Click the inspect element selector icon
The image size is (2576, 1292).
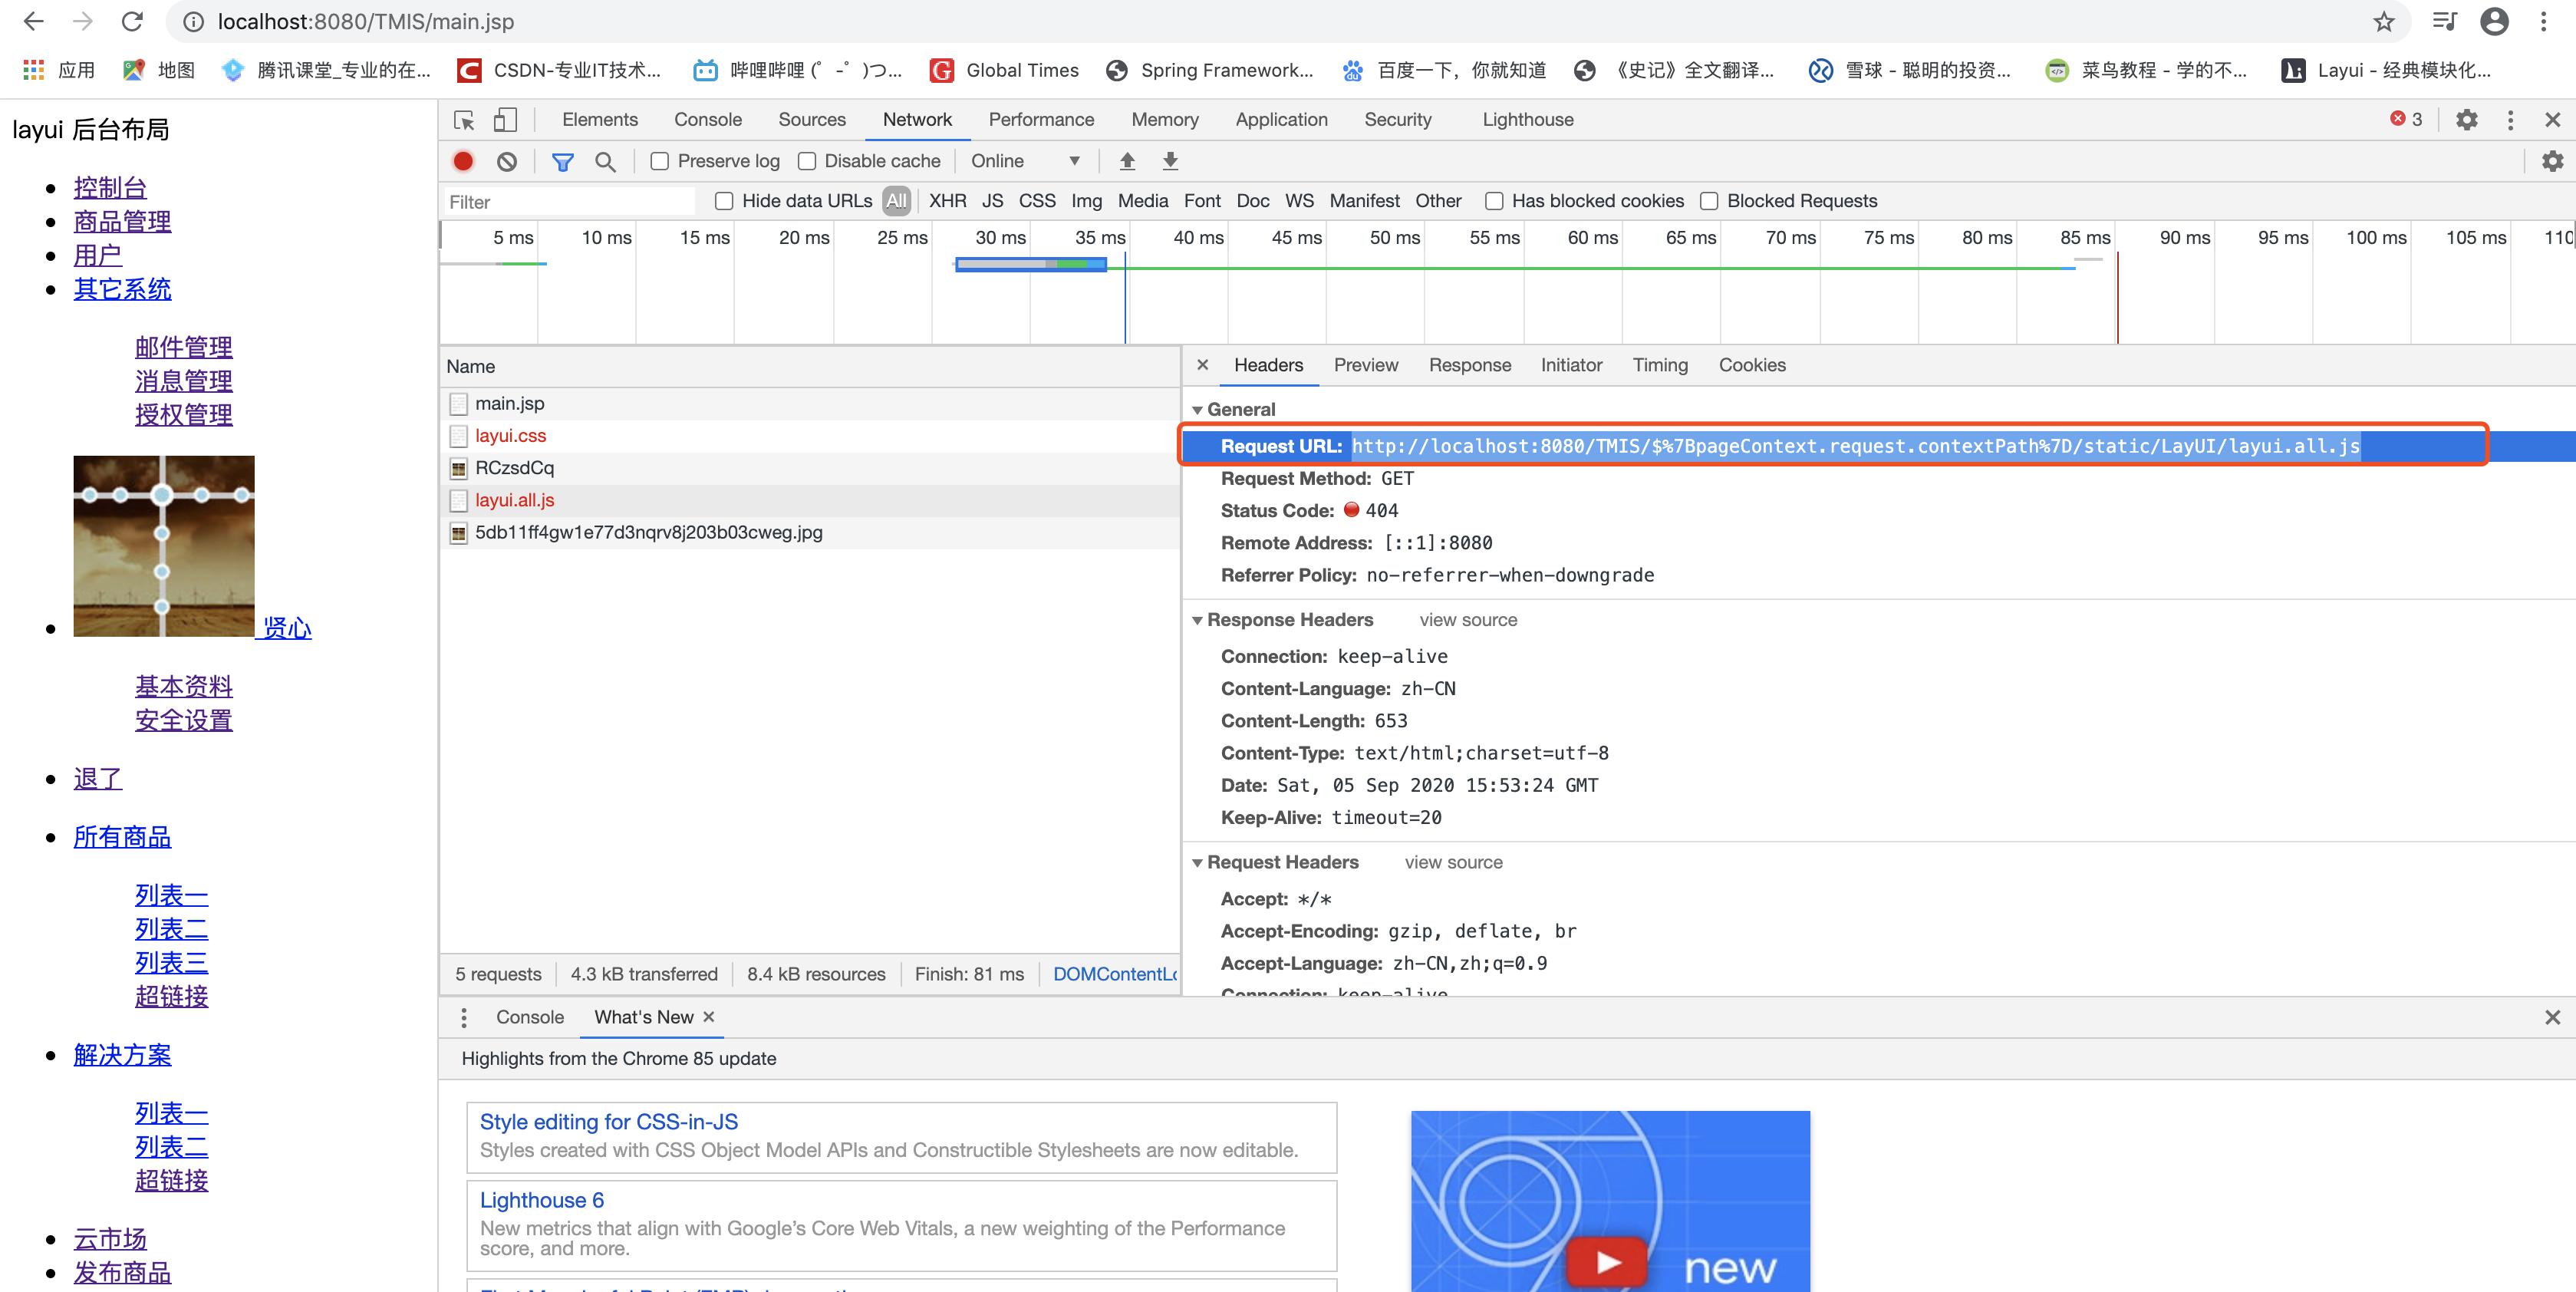point(464,120)
